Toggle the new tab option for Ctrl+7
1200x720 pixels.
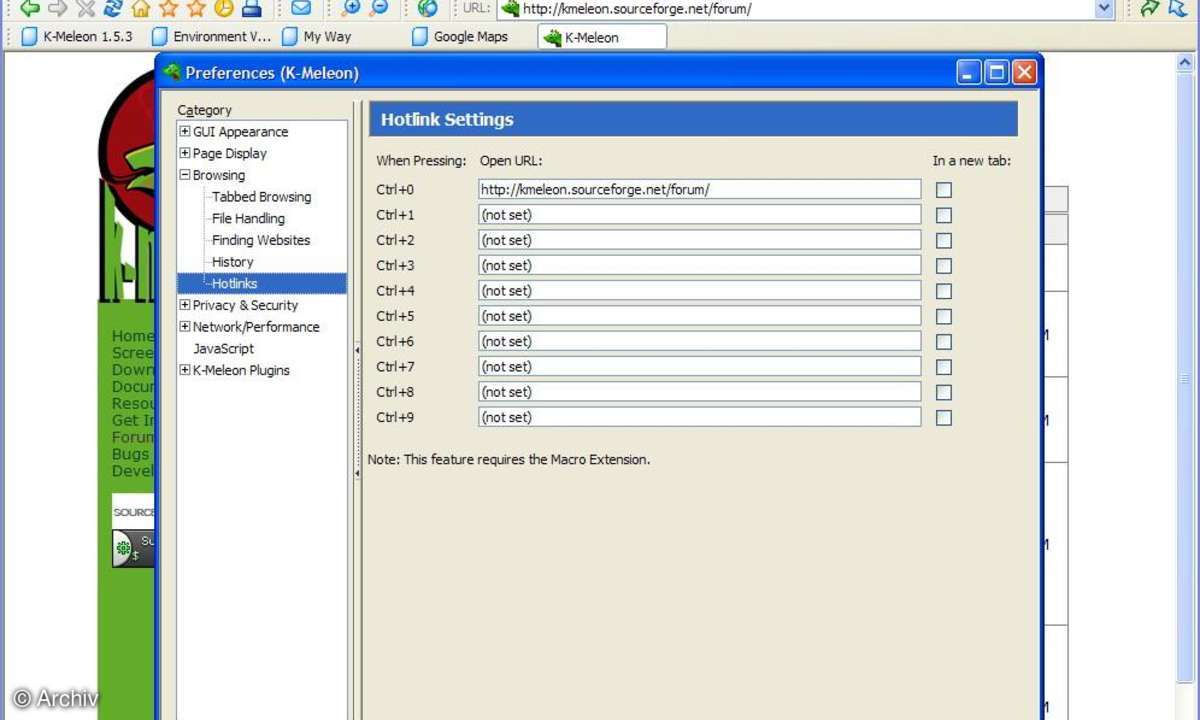click(943, 367)
